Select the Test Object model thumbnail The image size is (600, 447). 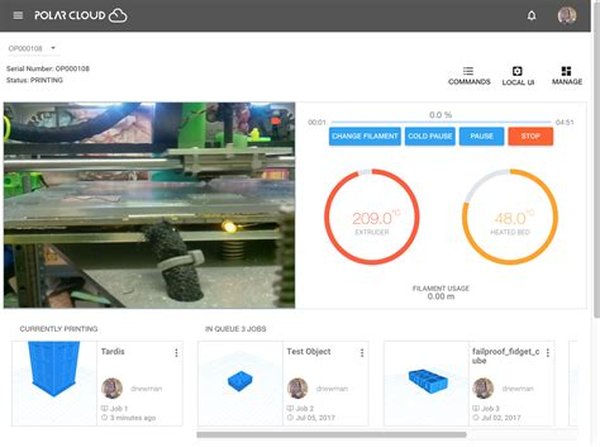point(240,382)
